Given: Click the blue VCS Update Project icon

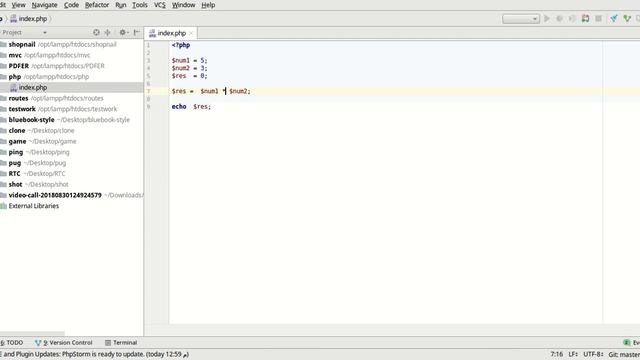Looking at the screenshot, I should tap(614, 19).
